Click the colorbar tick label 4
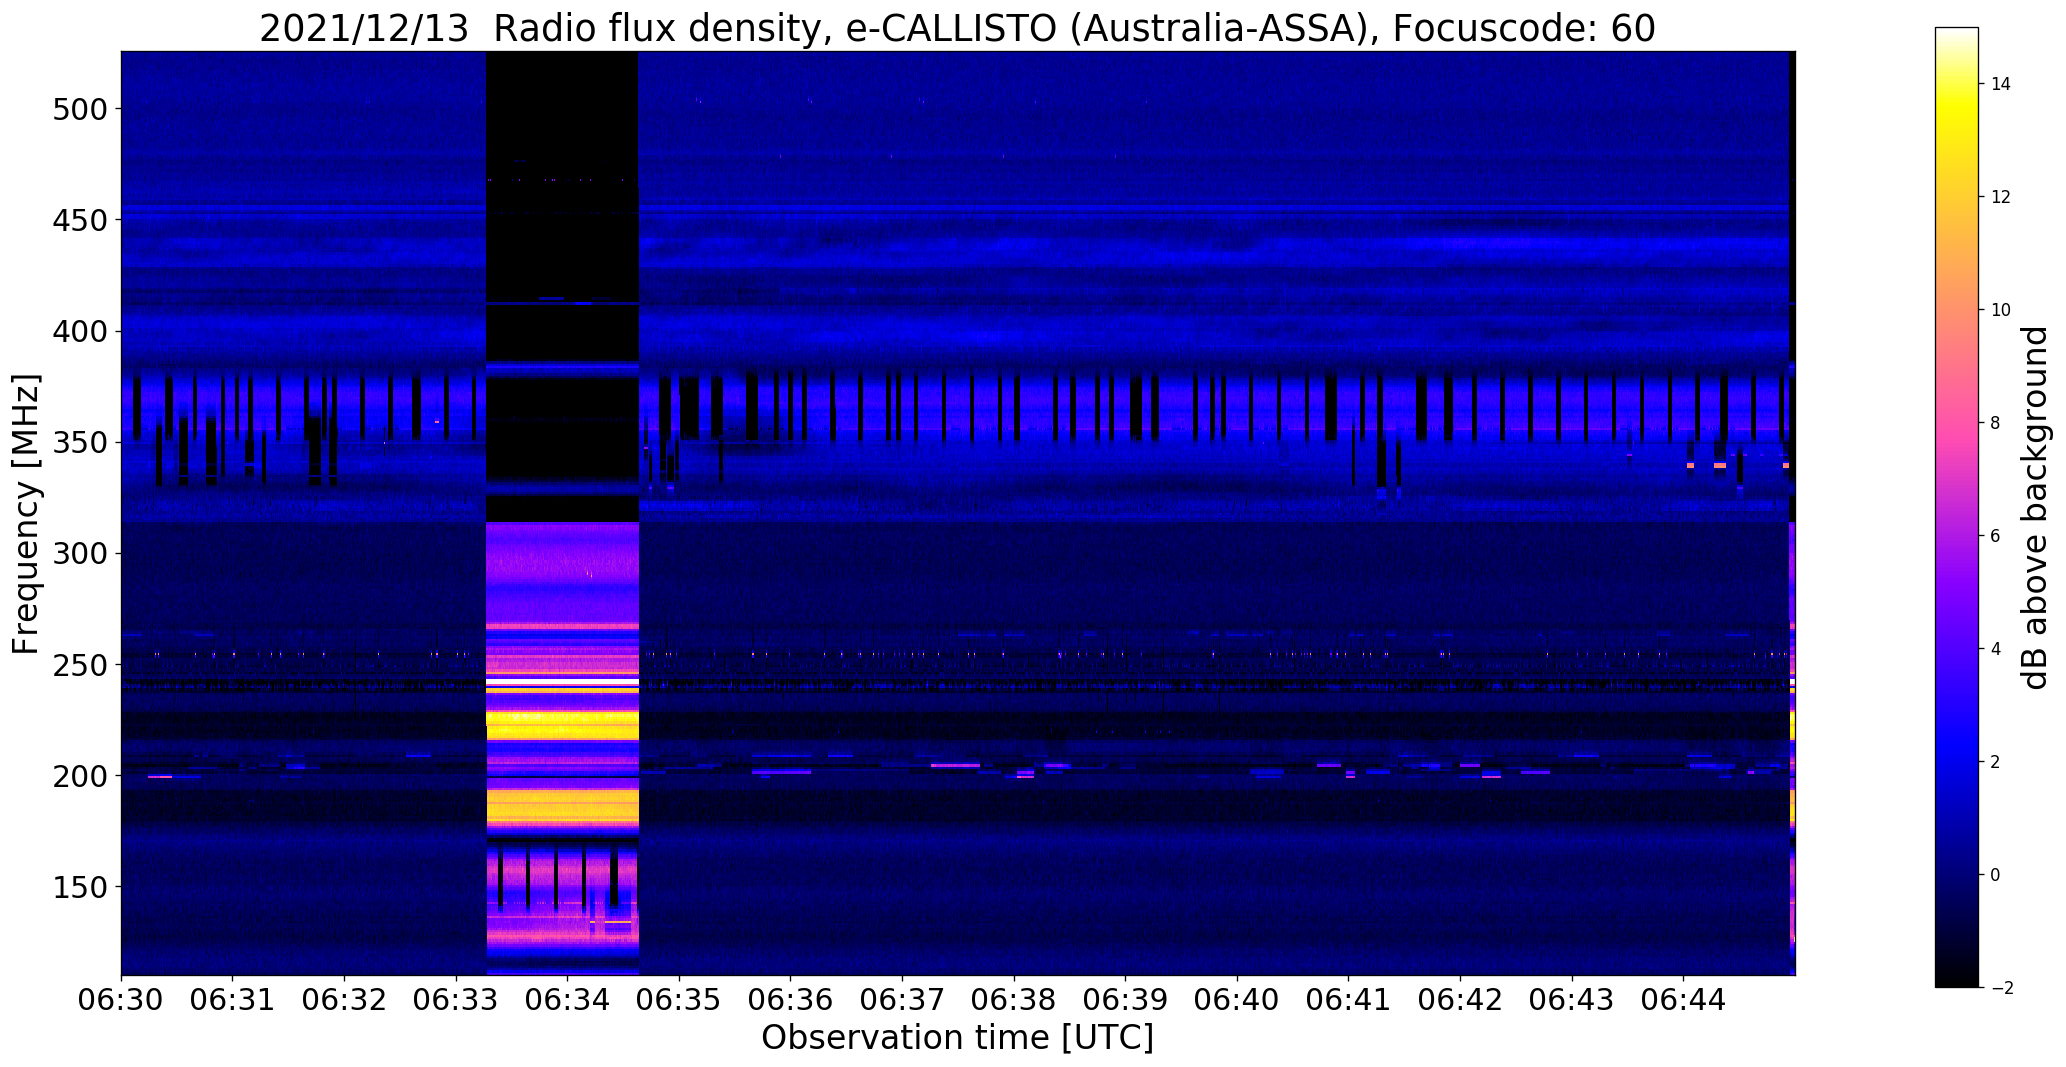Screen dimensions: 2066x1067 (x=1995, y=649)
